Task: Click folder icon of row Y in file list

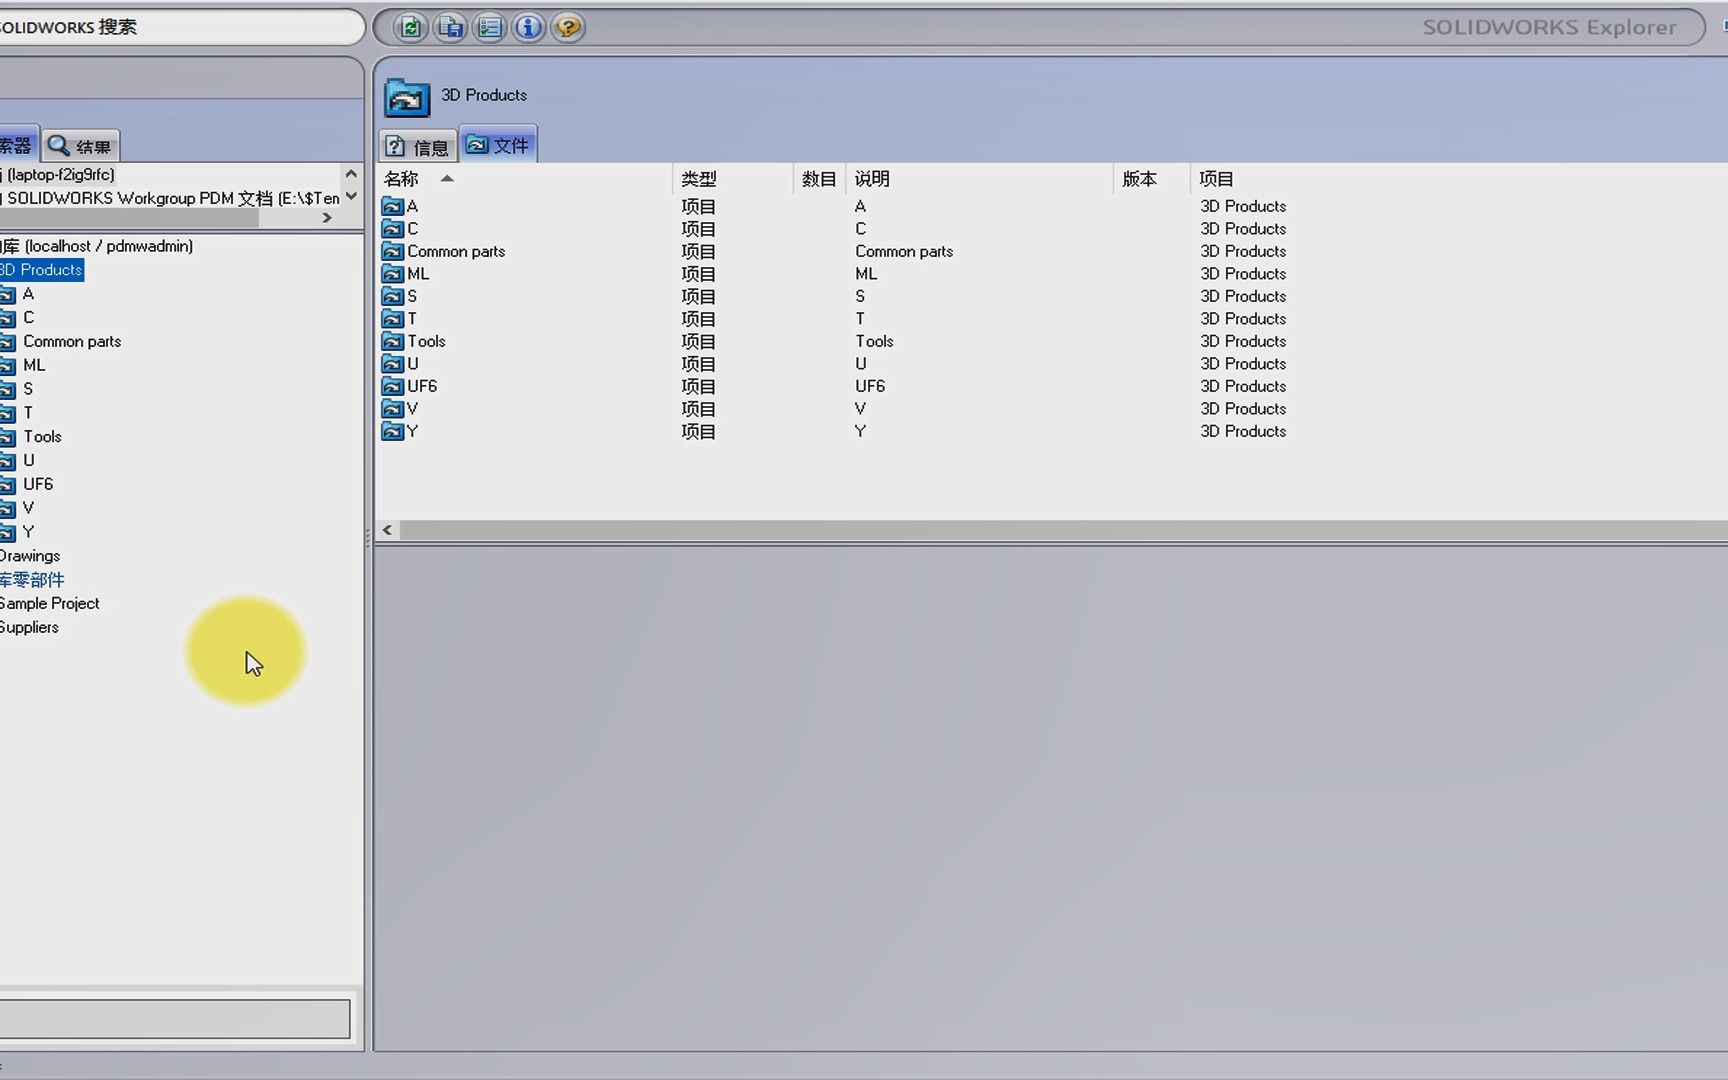Action: point(393,431)
